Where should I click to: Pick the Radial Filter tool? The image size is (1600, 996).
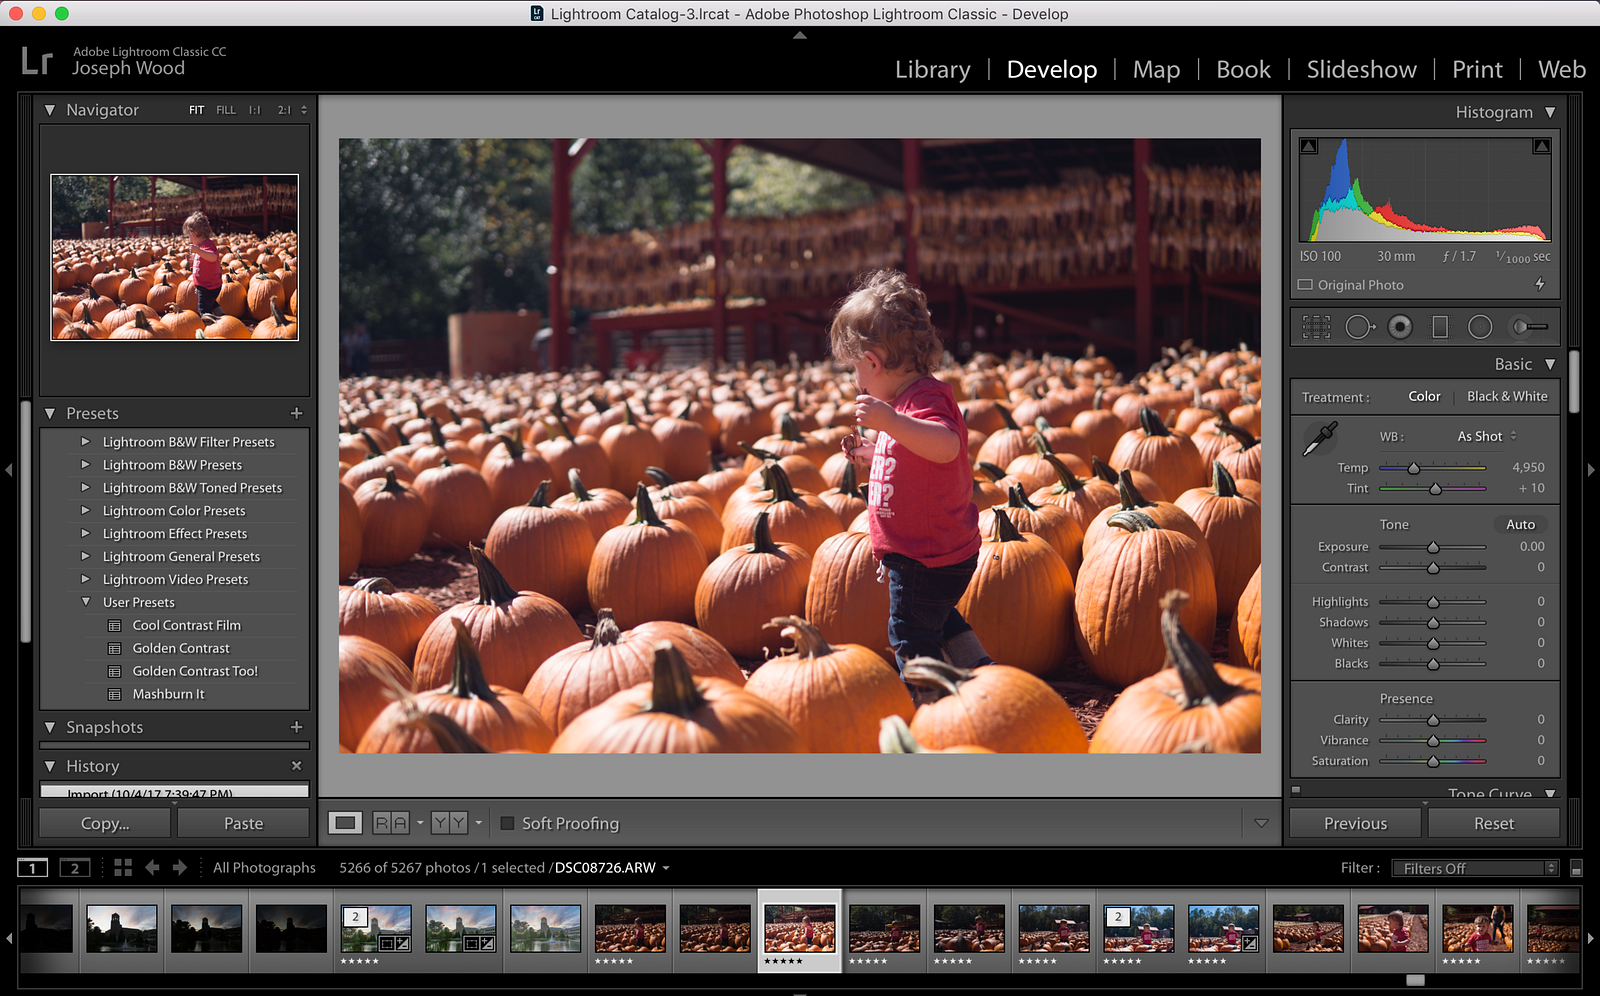point(1480,327)
